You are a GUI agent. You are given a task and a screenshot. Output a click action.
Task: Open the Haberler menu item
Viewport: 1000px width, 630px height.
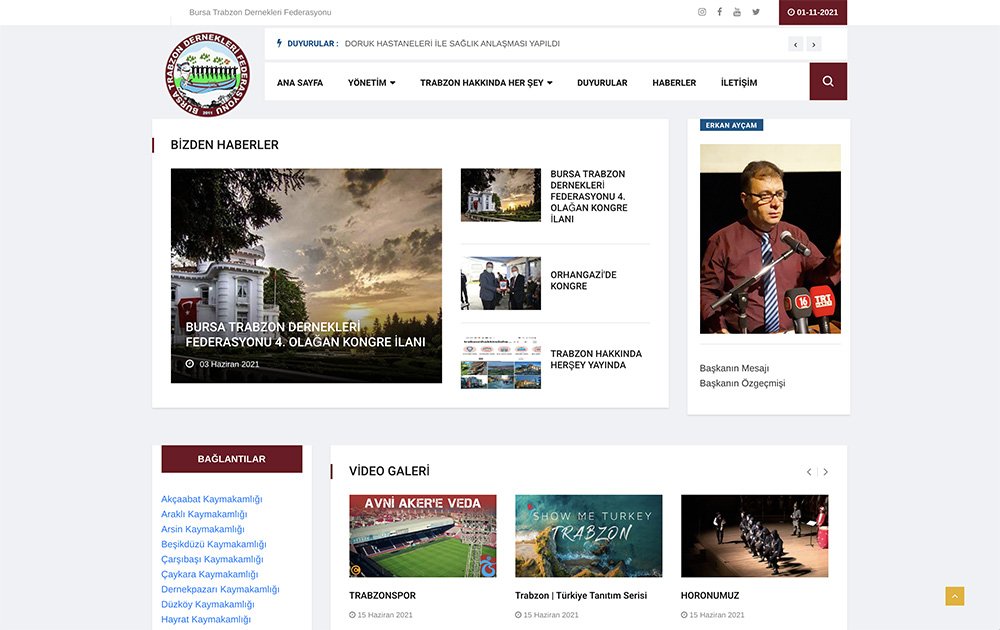[x=674, y=83]
